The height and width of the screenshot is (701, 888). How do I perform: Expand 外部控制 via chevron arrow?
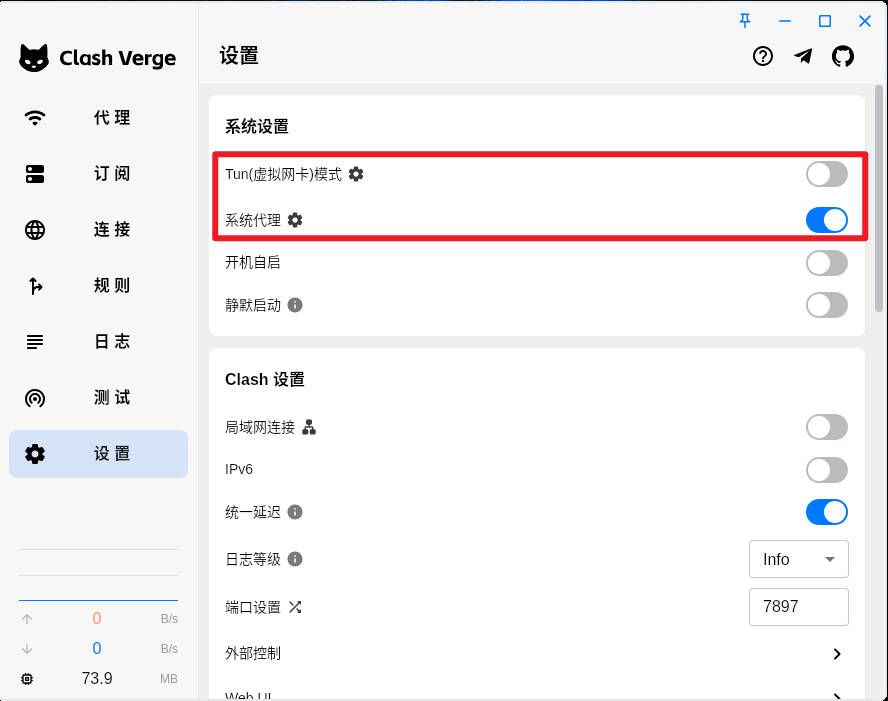pos(837,654)
